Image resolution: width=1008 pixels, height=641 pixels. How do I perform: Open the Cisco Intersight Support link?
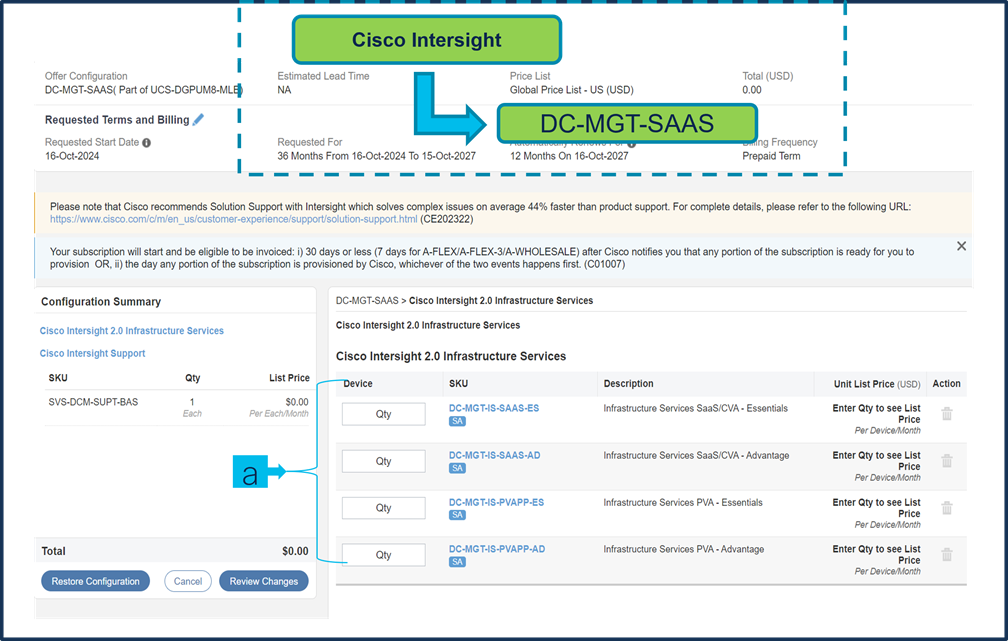tap(93, 353)
